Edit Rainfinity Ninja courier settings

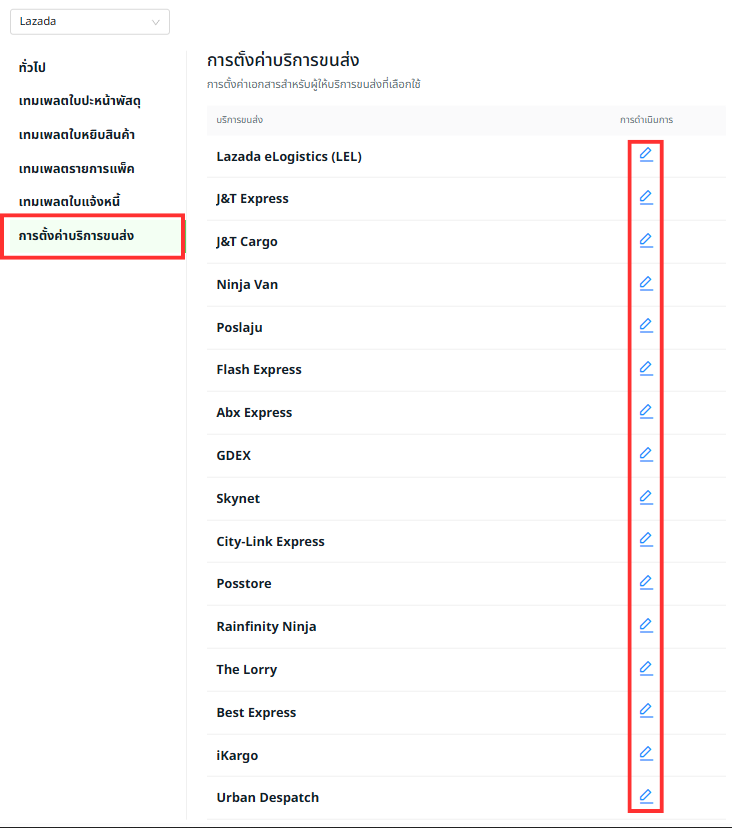(x=646, y=626)
